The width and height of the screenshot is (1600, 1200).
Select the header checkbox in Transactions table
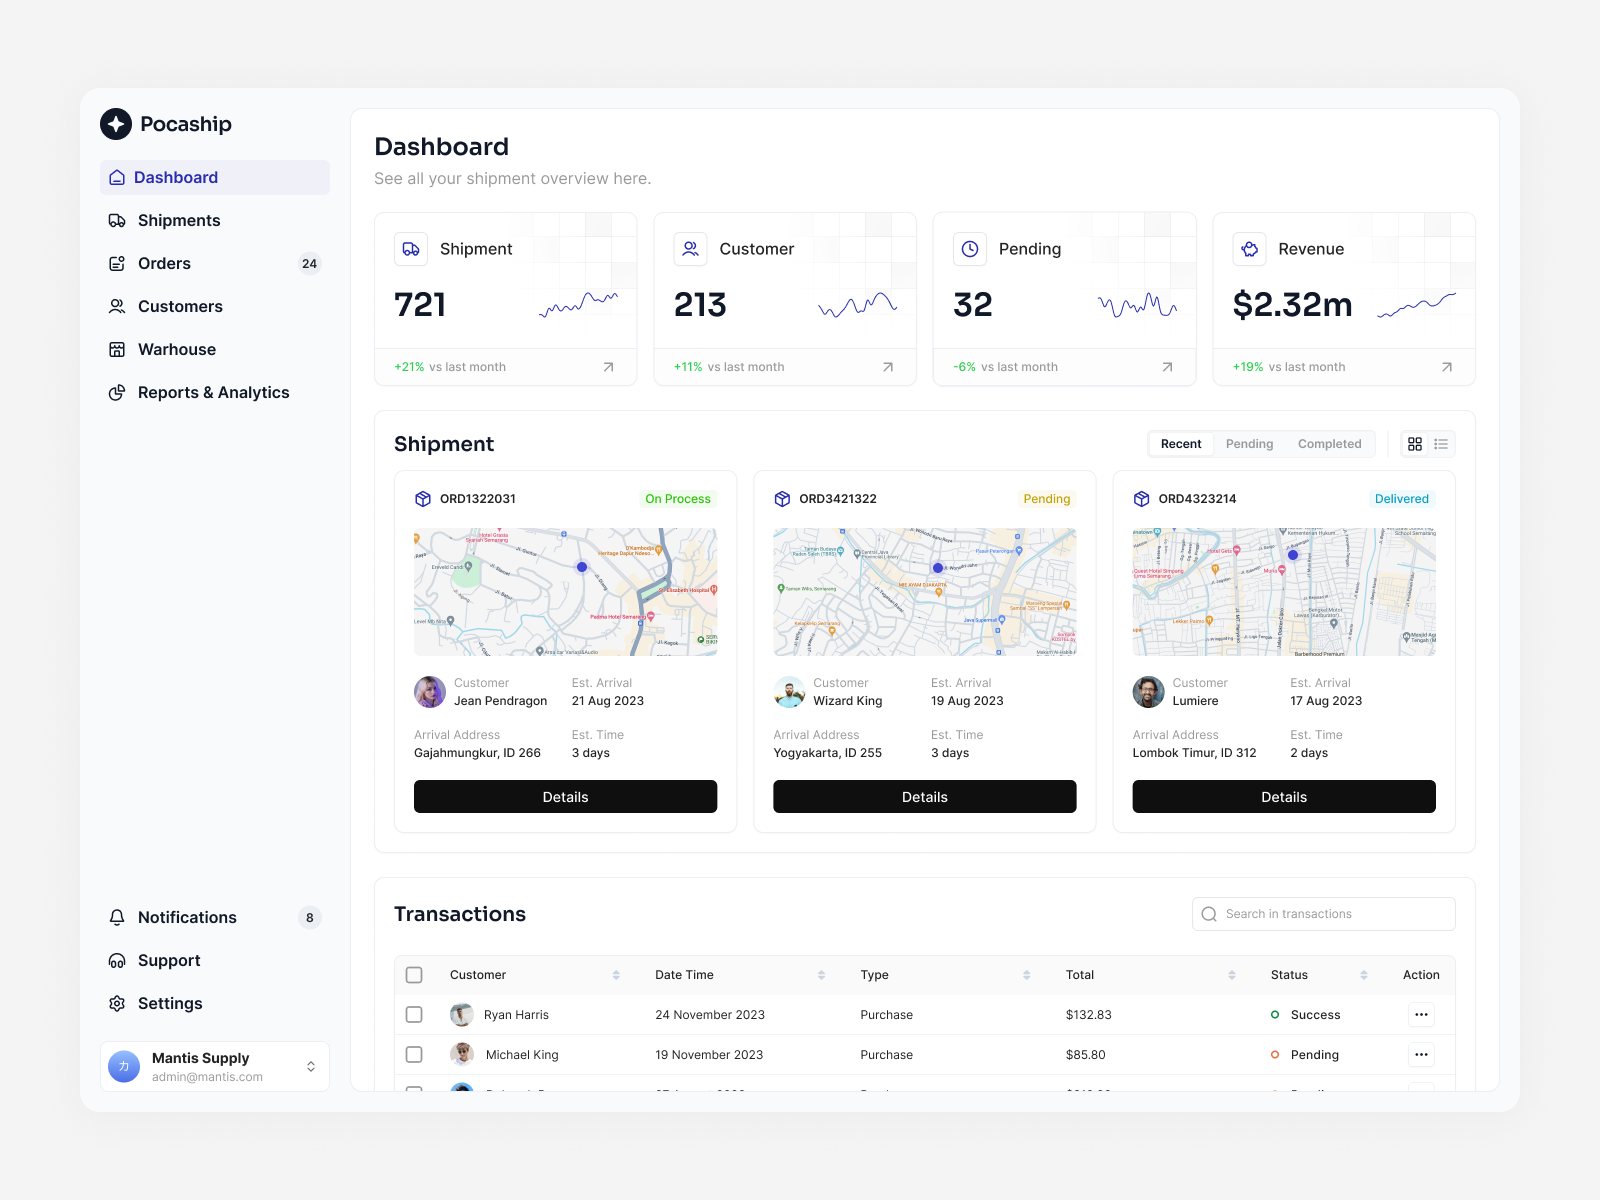point(414,974)
